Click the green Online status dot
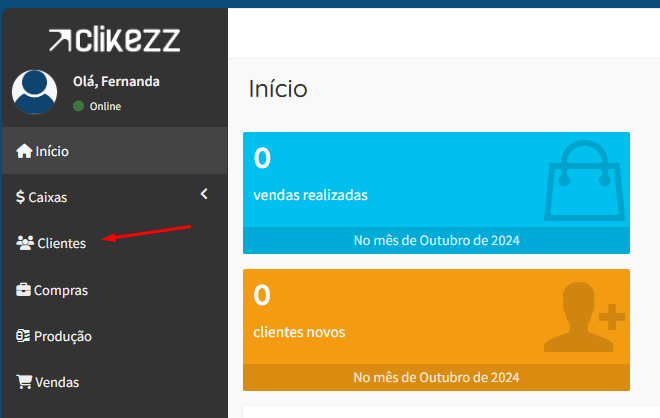This screenshot has width=660, height=418. click(x=78, y=106)
